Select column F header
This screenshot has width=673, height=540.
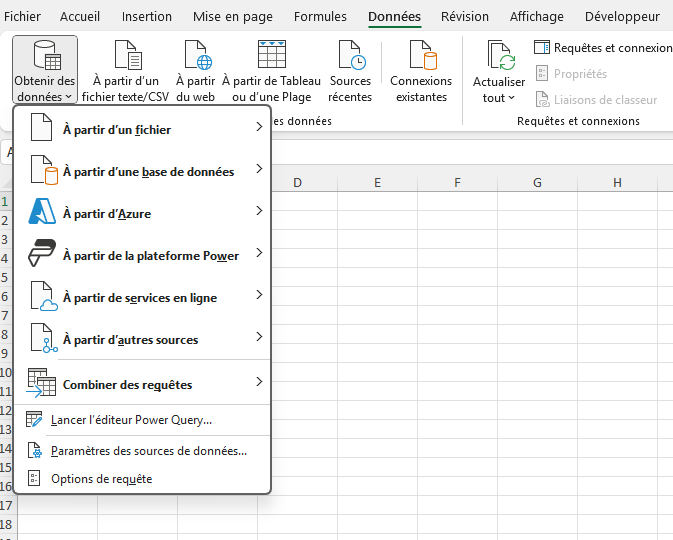click(457, 182)
